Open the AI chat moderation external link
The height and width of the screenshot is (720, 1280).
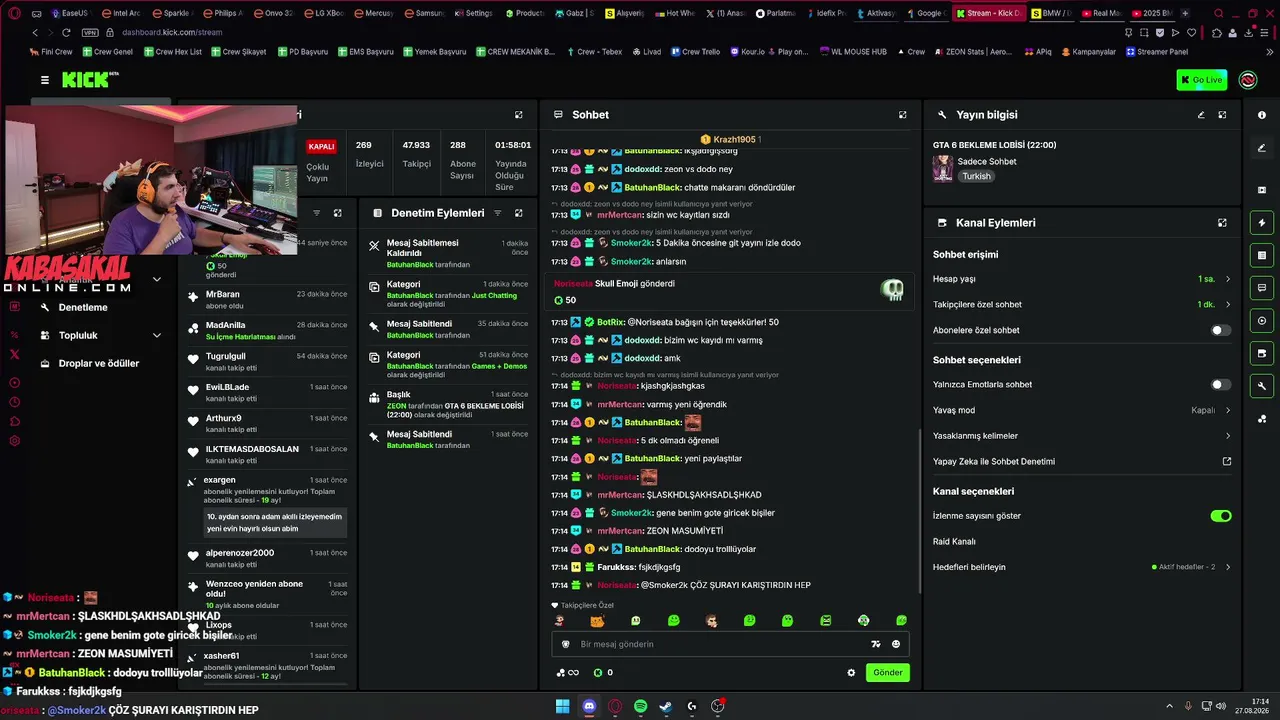tap(1227, 462)
